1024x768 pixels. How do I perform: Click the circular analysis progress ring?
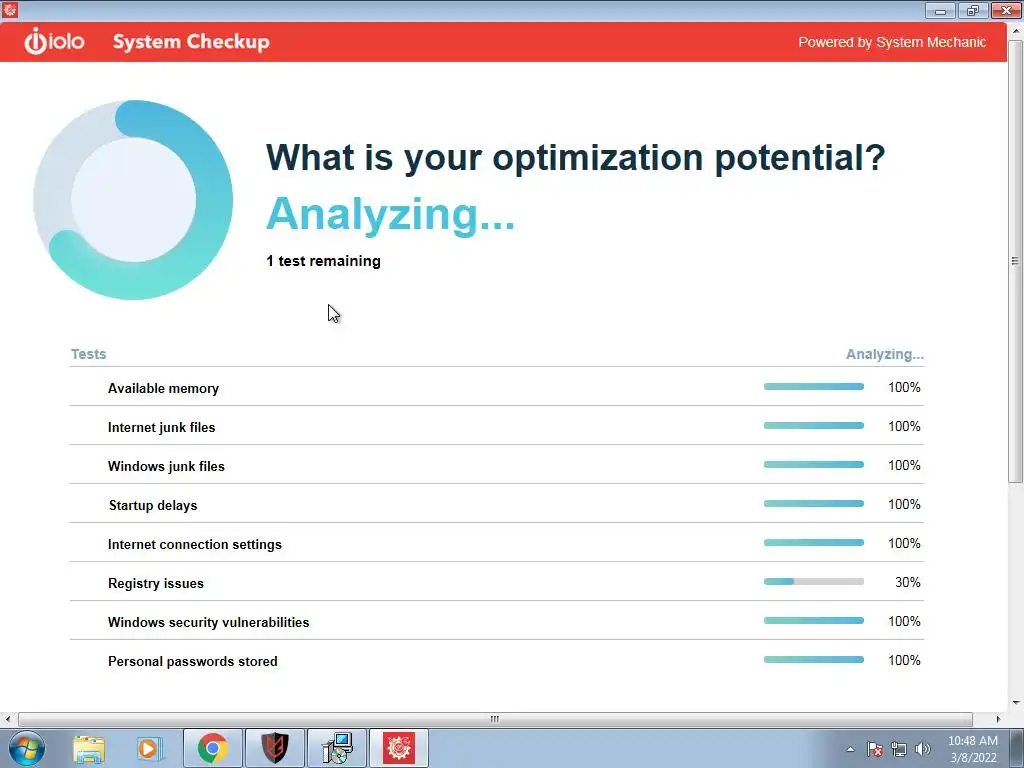(x=133, y=200)
